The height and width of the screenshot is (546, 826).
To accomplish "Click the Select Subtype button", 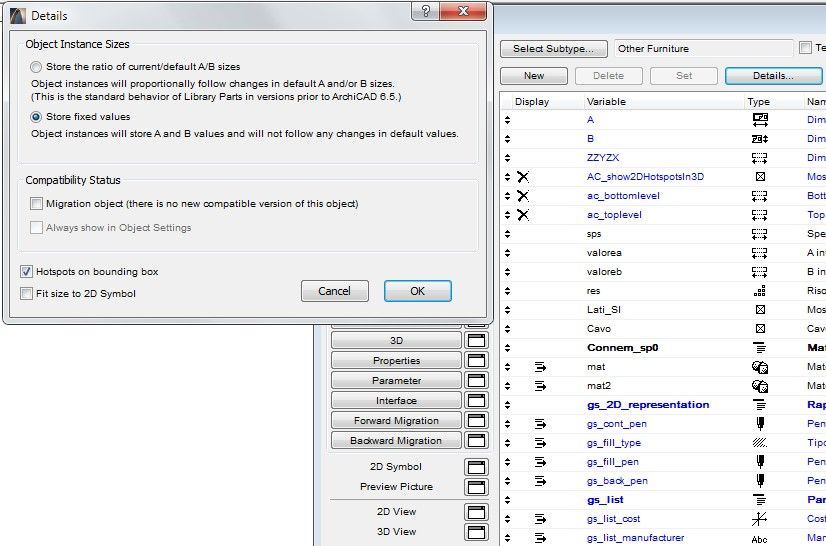I will click(553, 48).
